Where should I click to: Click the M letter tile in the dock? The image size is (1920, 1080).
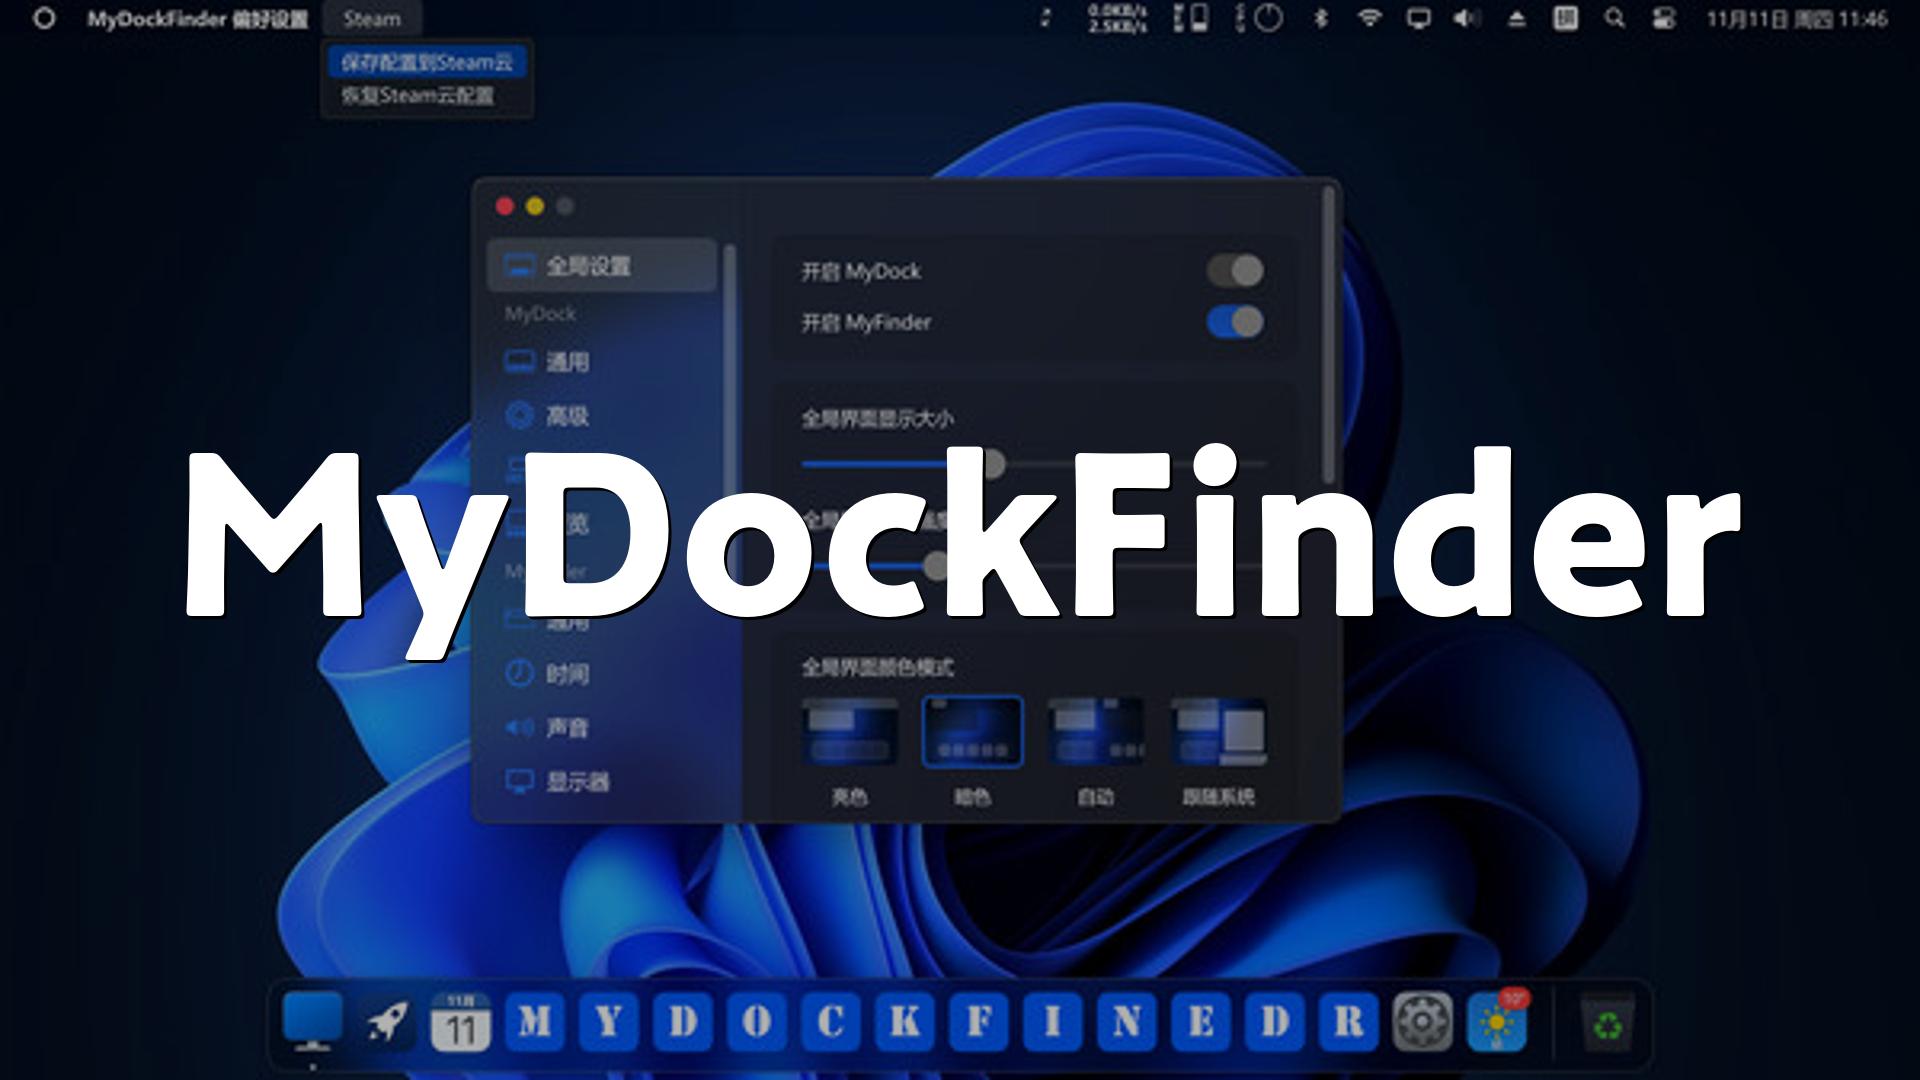click(535, 1022)
